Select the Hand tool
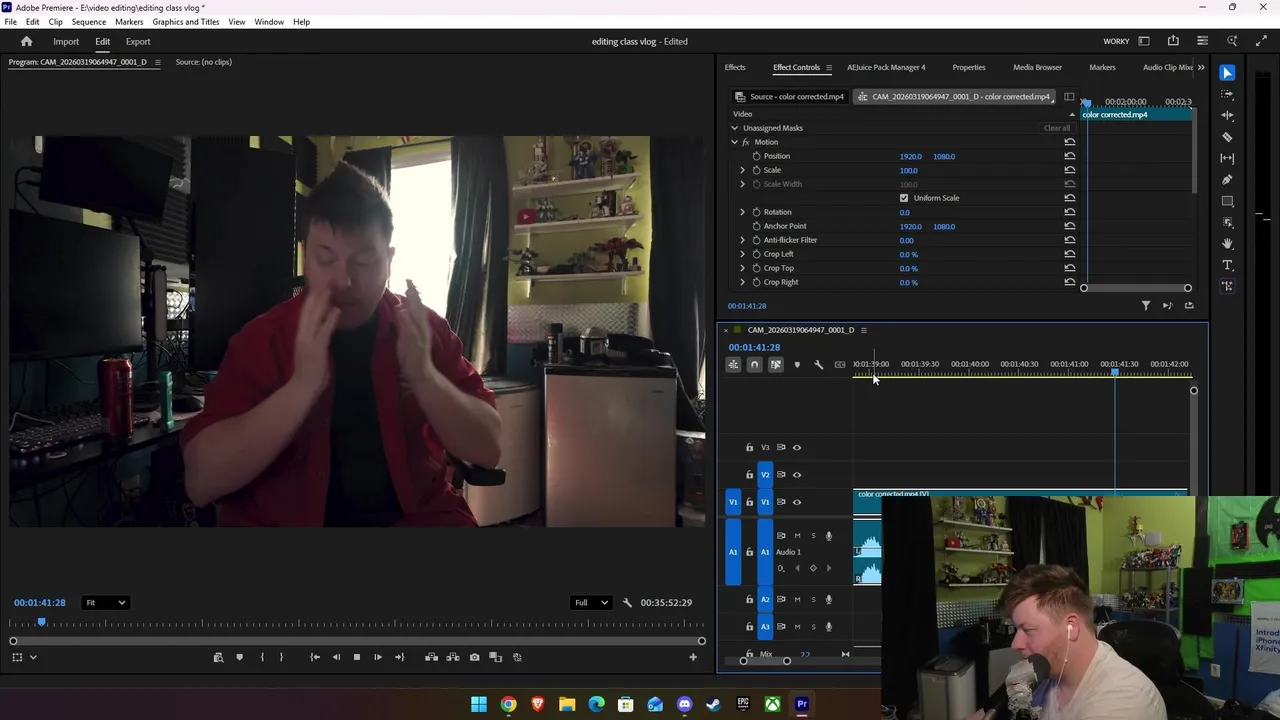The width and height of the screenshot is (1280, 720). [x=1227, y=244]
